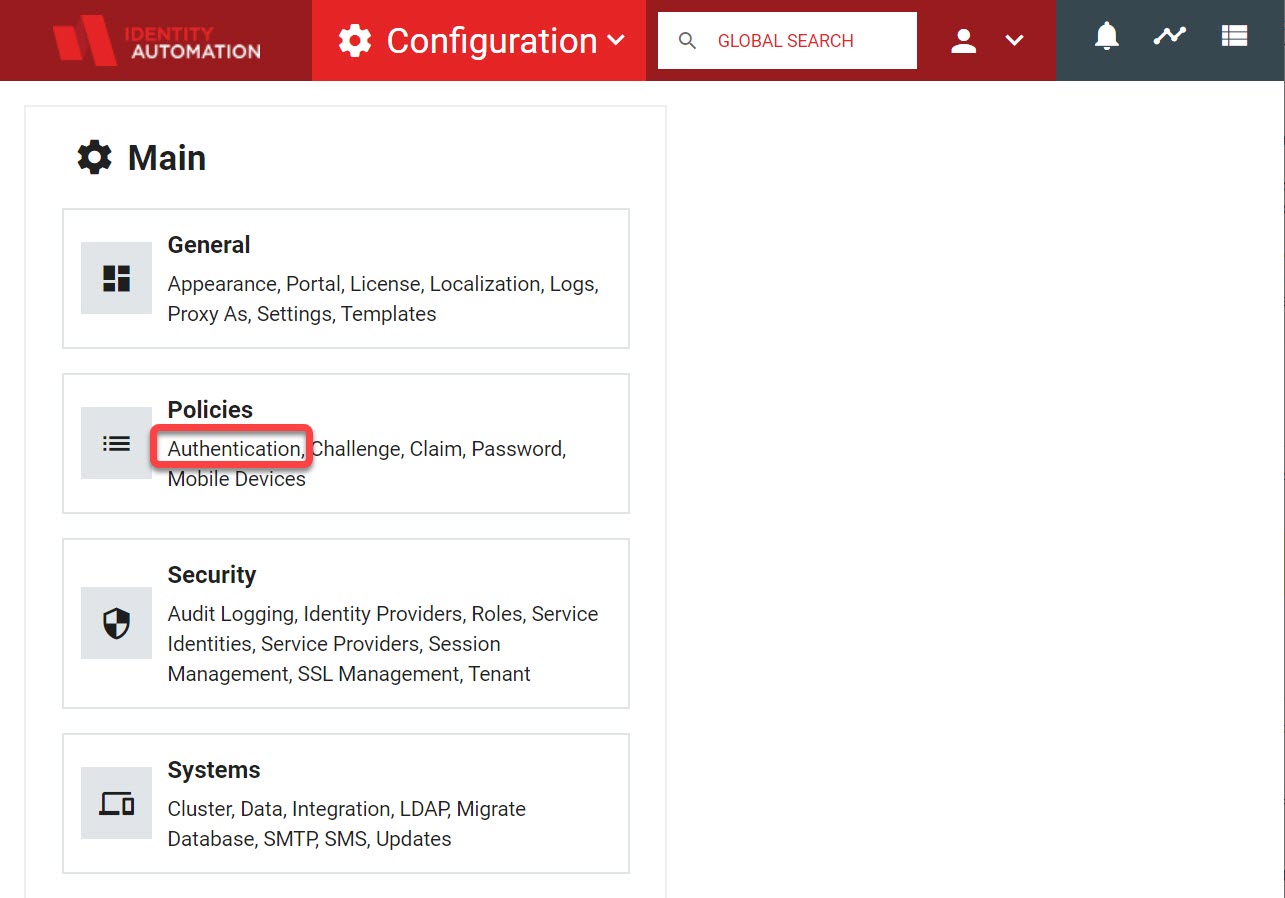Click the General dashboard icon
1285x898 pixels.
[117, 278]
